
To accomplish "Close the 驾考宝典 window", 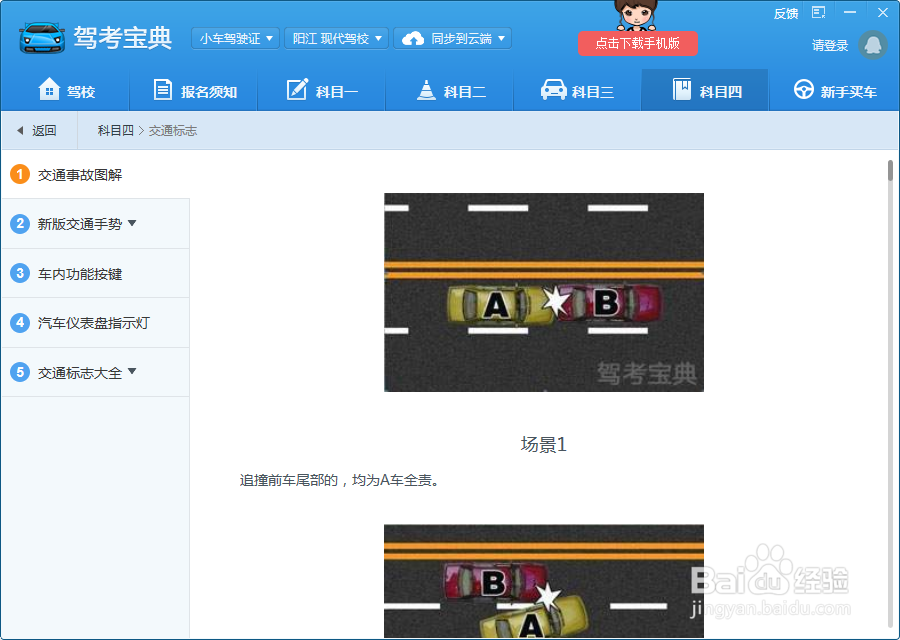I will (x=883, y=12).
